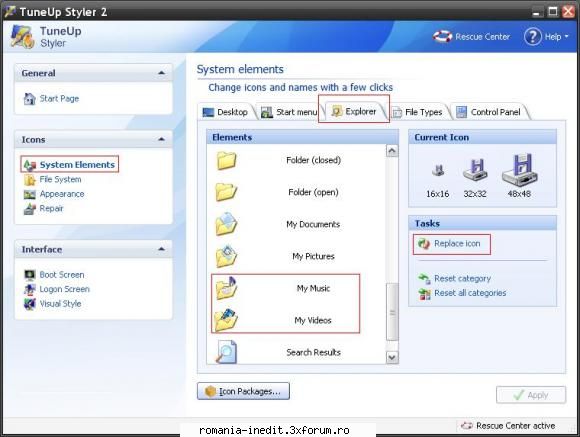Click the File System folder icon
Image resolution: width=580 pixels, height=437 pixels.
click(x=30, y=180)
